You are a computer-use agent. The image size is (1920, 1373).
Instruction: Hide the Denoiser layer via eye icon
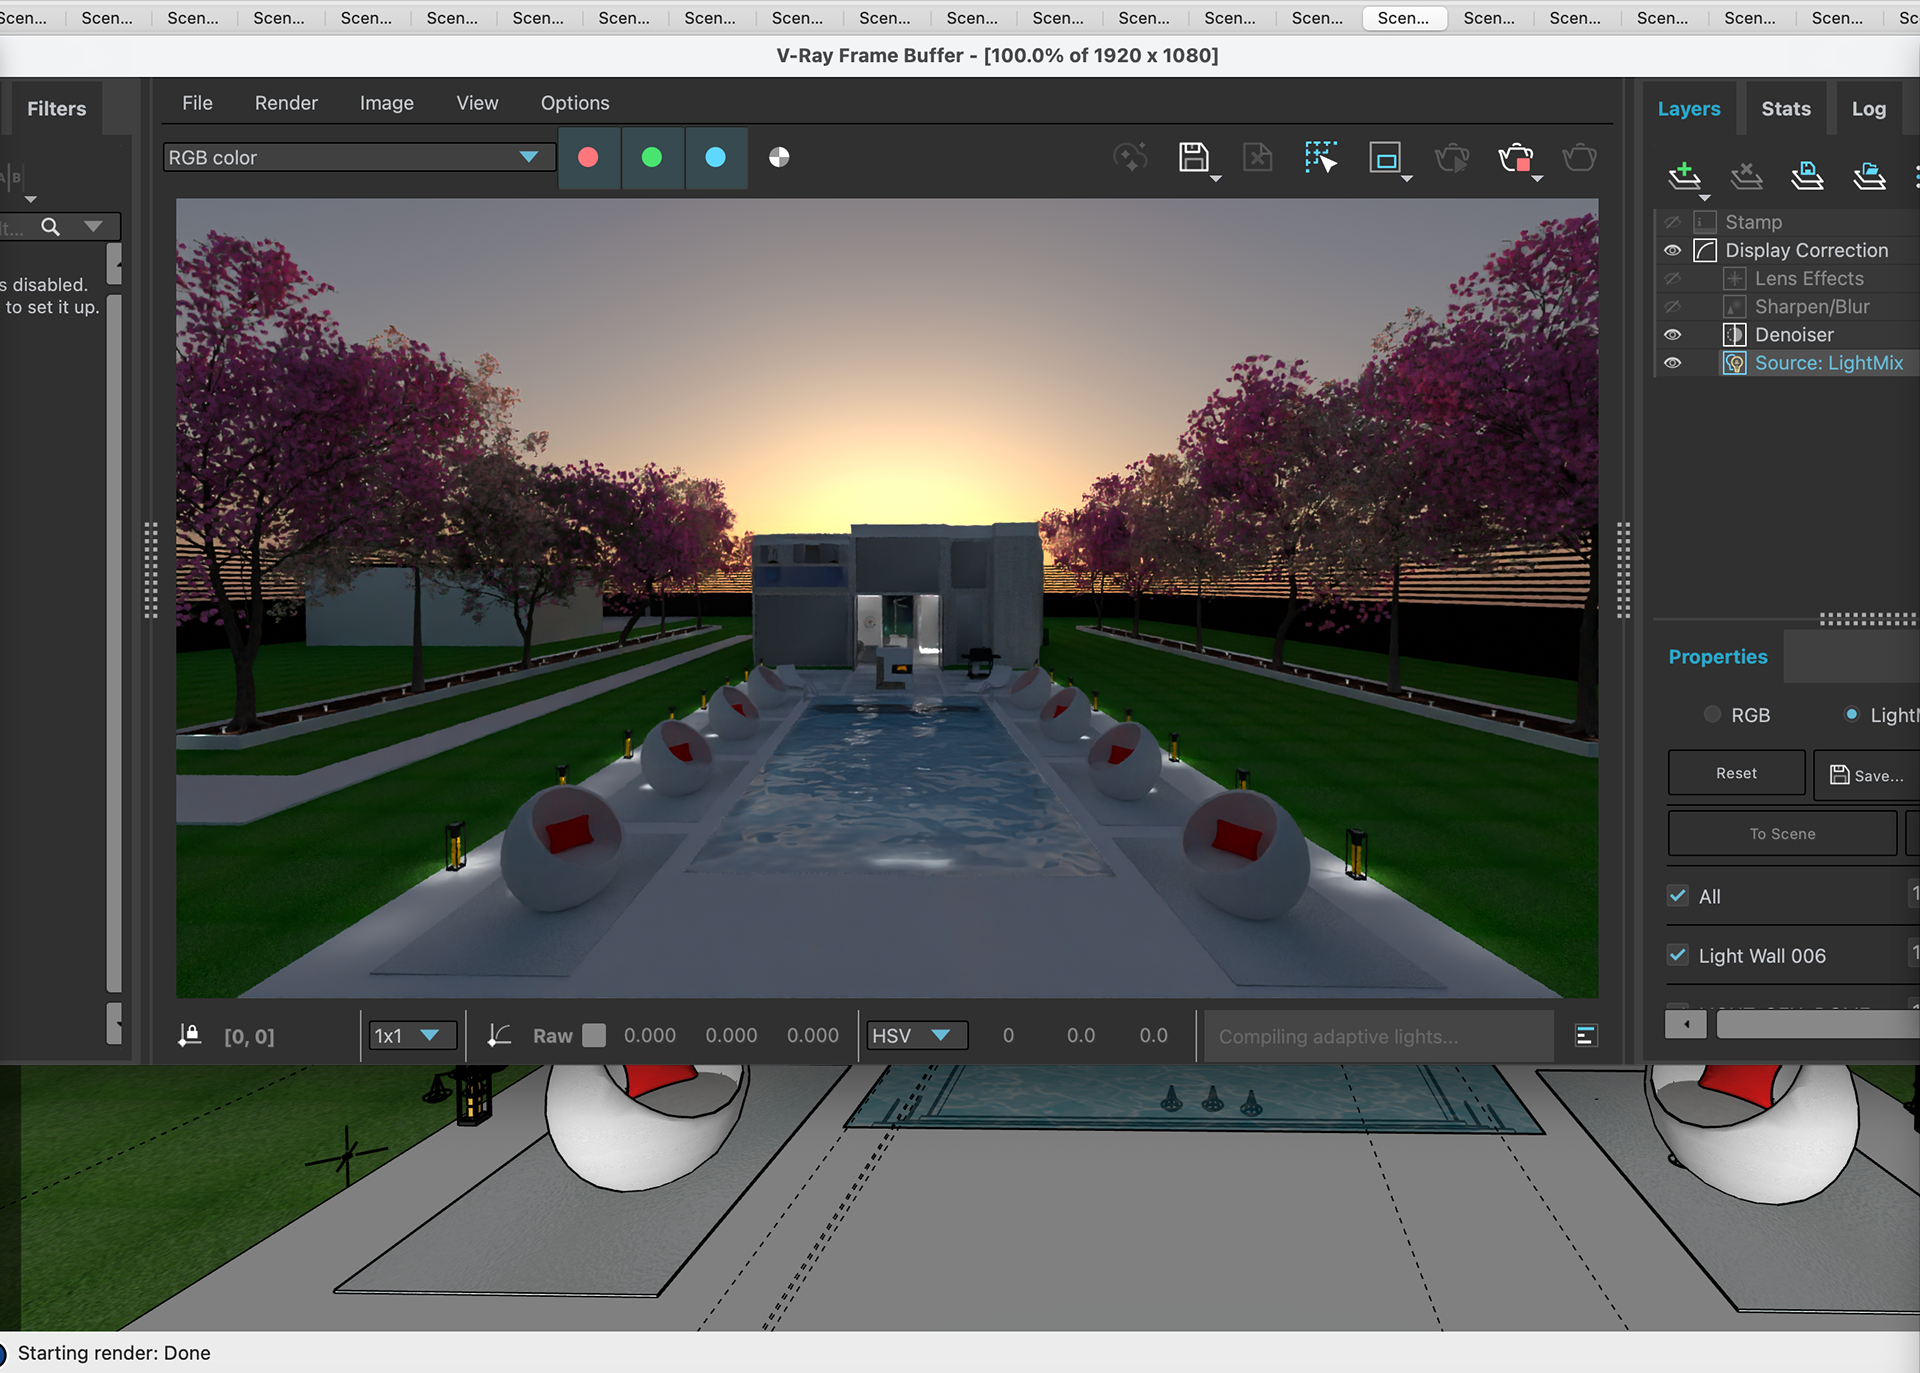[1672, 335]
